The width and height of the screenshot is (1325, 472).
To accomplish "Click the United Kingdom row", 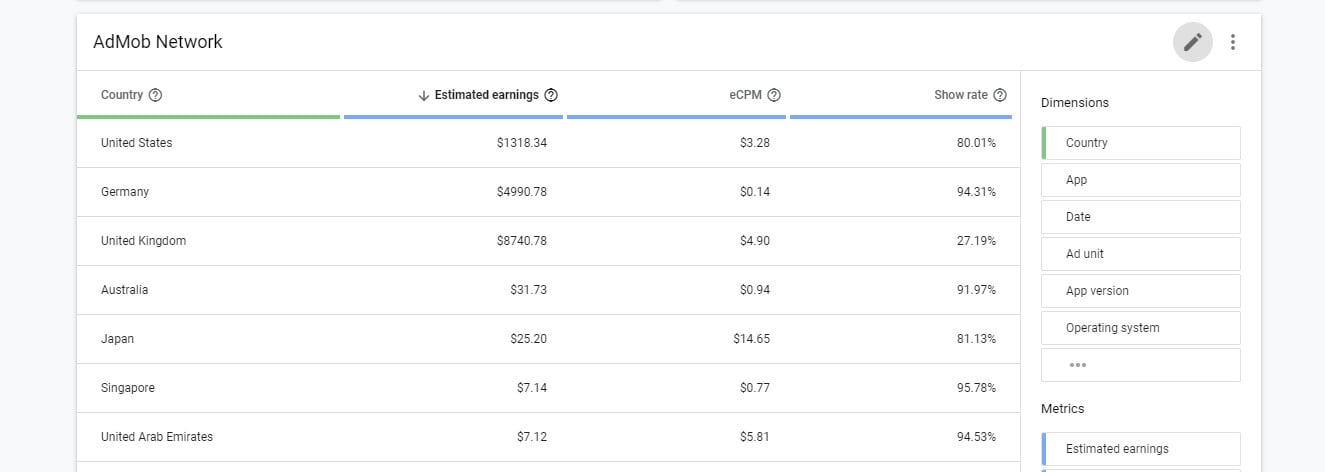I will 548,241.
